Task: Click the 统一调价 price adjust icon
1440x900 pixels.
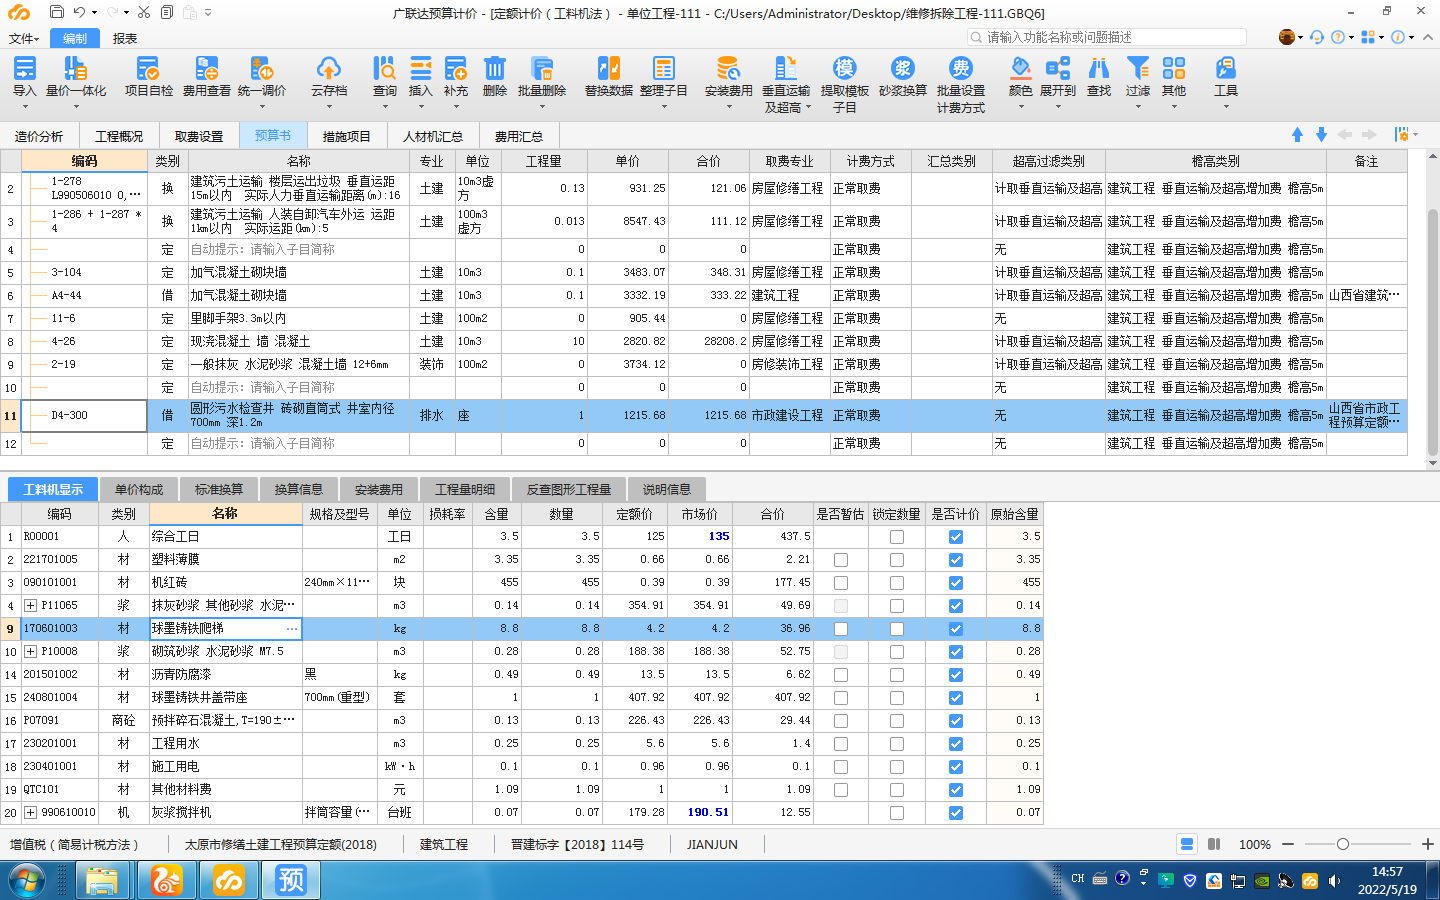Action: [x=261, y=68]
